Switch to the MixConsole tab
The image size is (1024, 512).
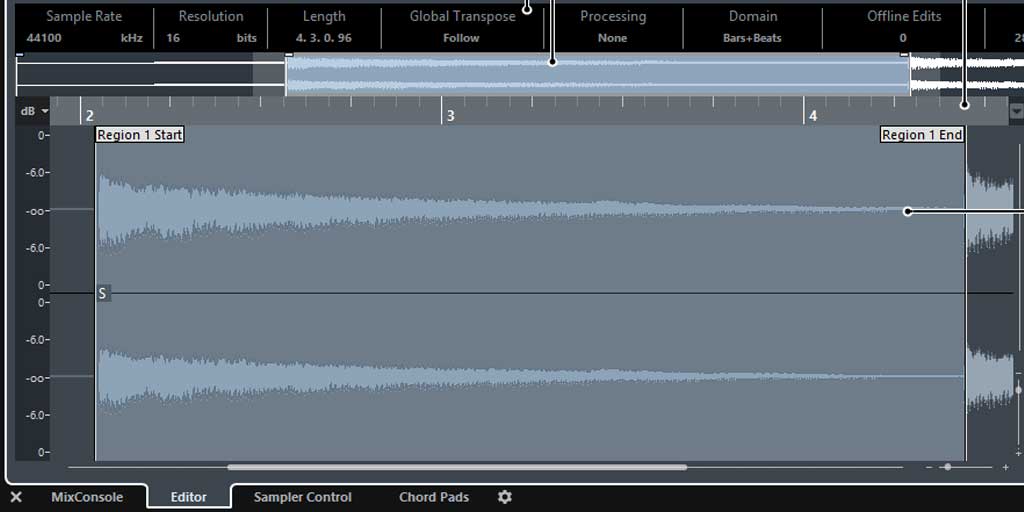tap(87, 497)
